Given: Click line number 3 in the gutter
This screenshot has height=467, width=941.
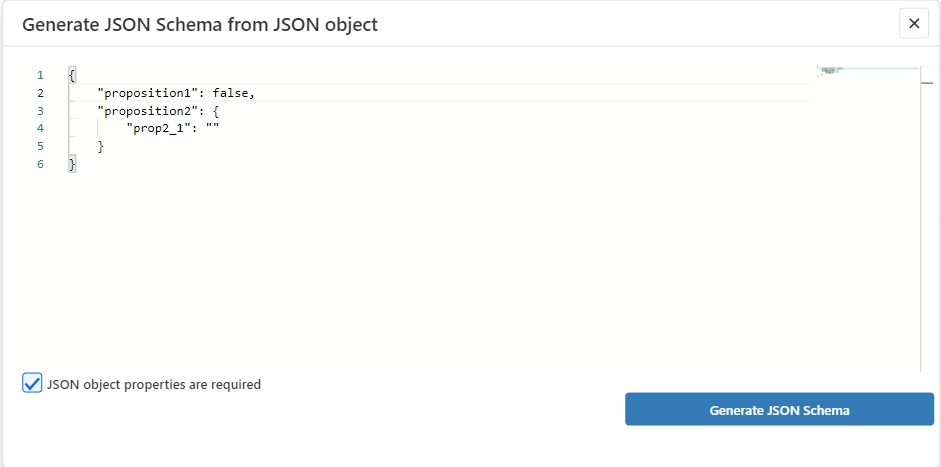Looking at the screenshot, I should (41, 111).
